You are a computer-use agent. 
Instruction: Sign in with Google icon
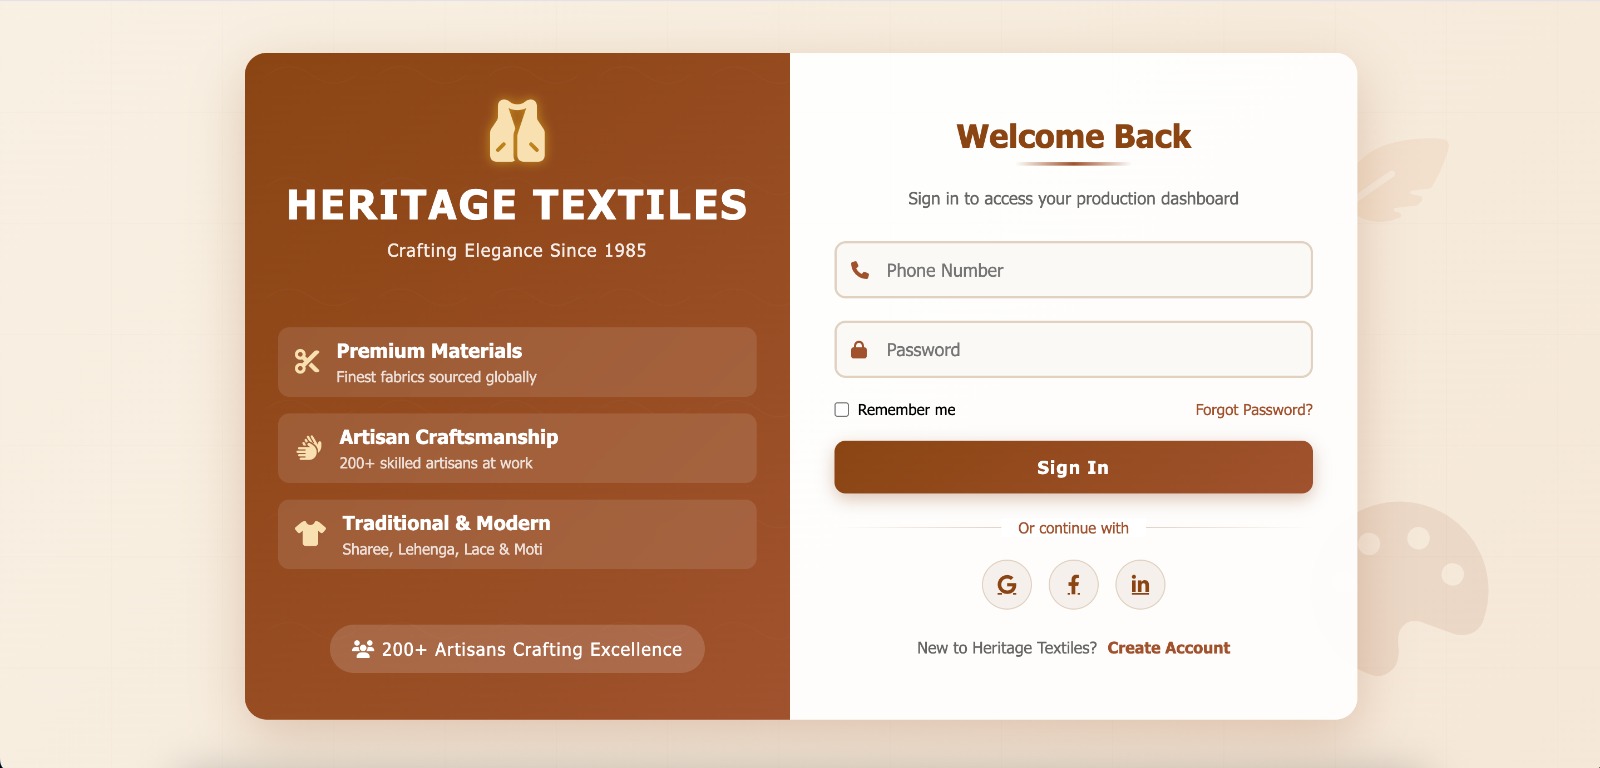1006,585
